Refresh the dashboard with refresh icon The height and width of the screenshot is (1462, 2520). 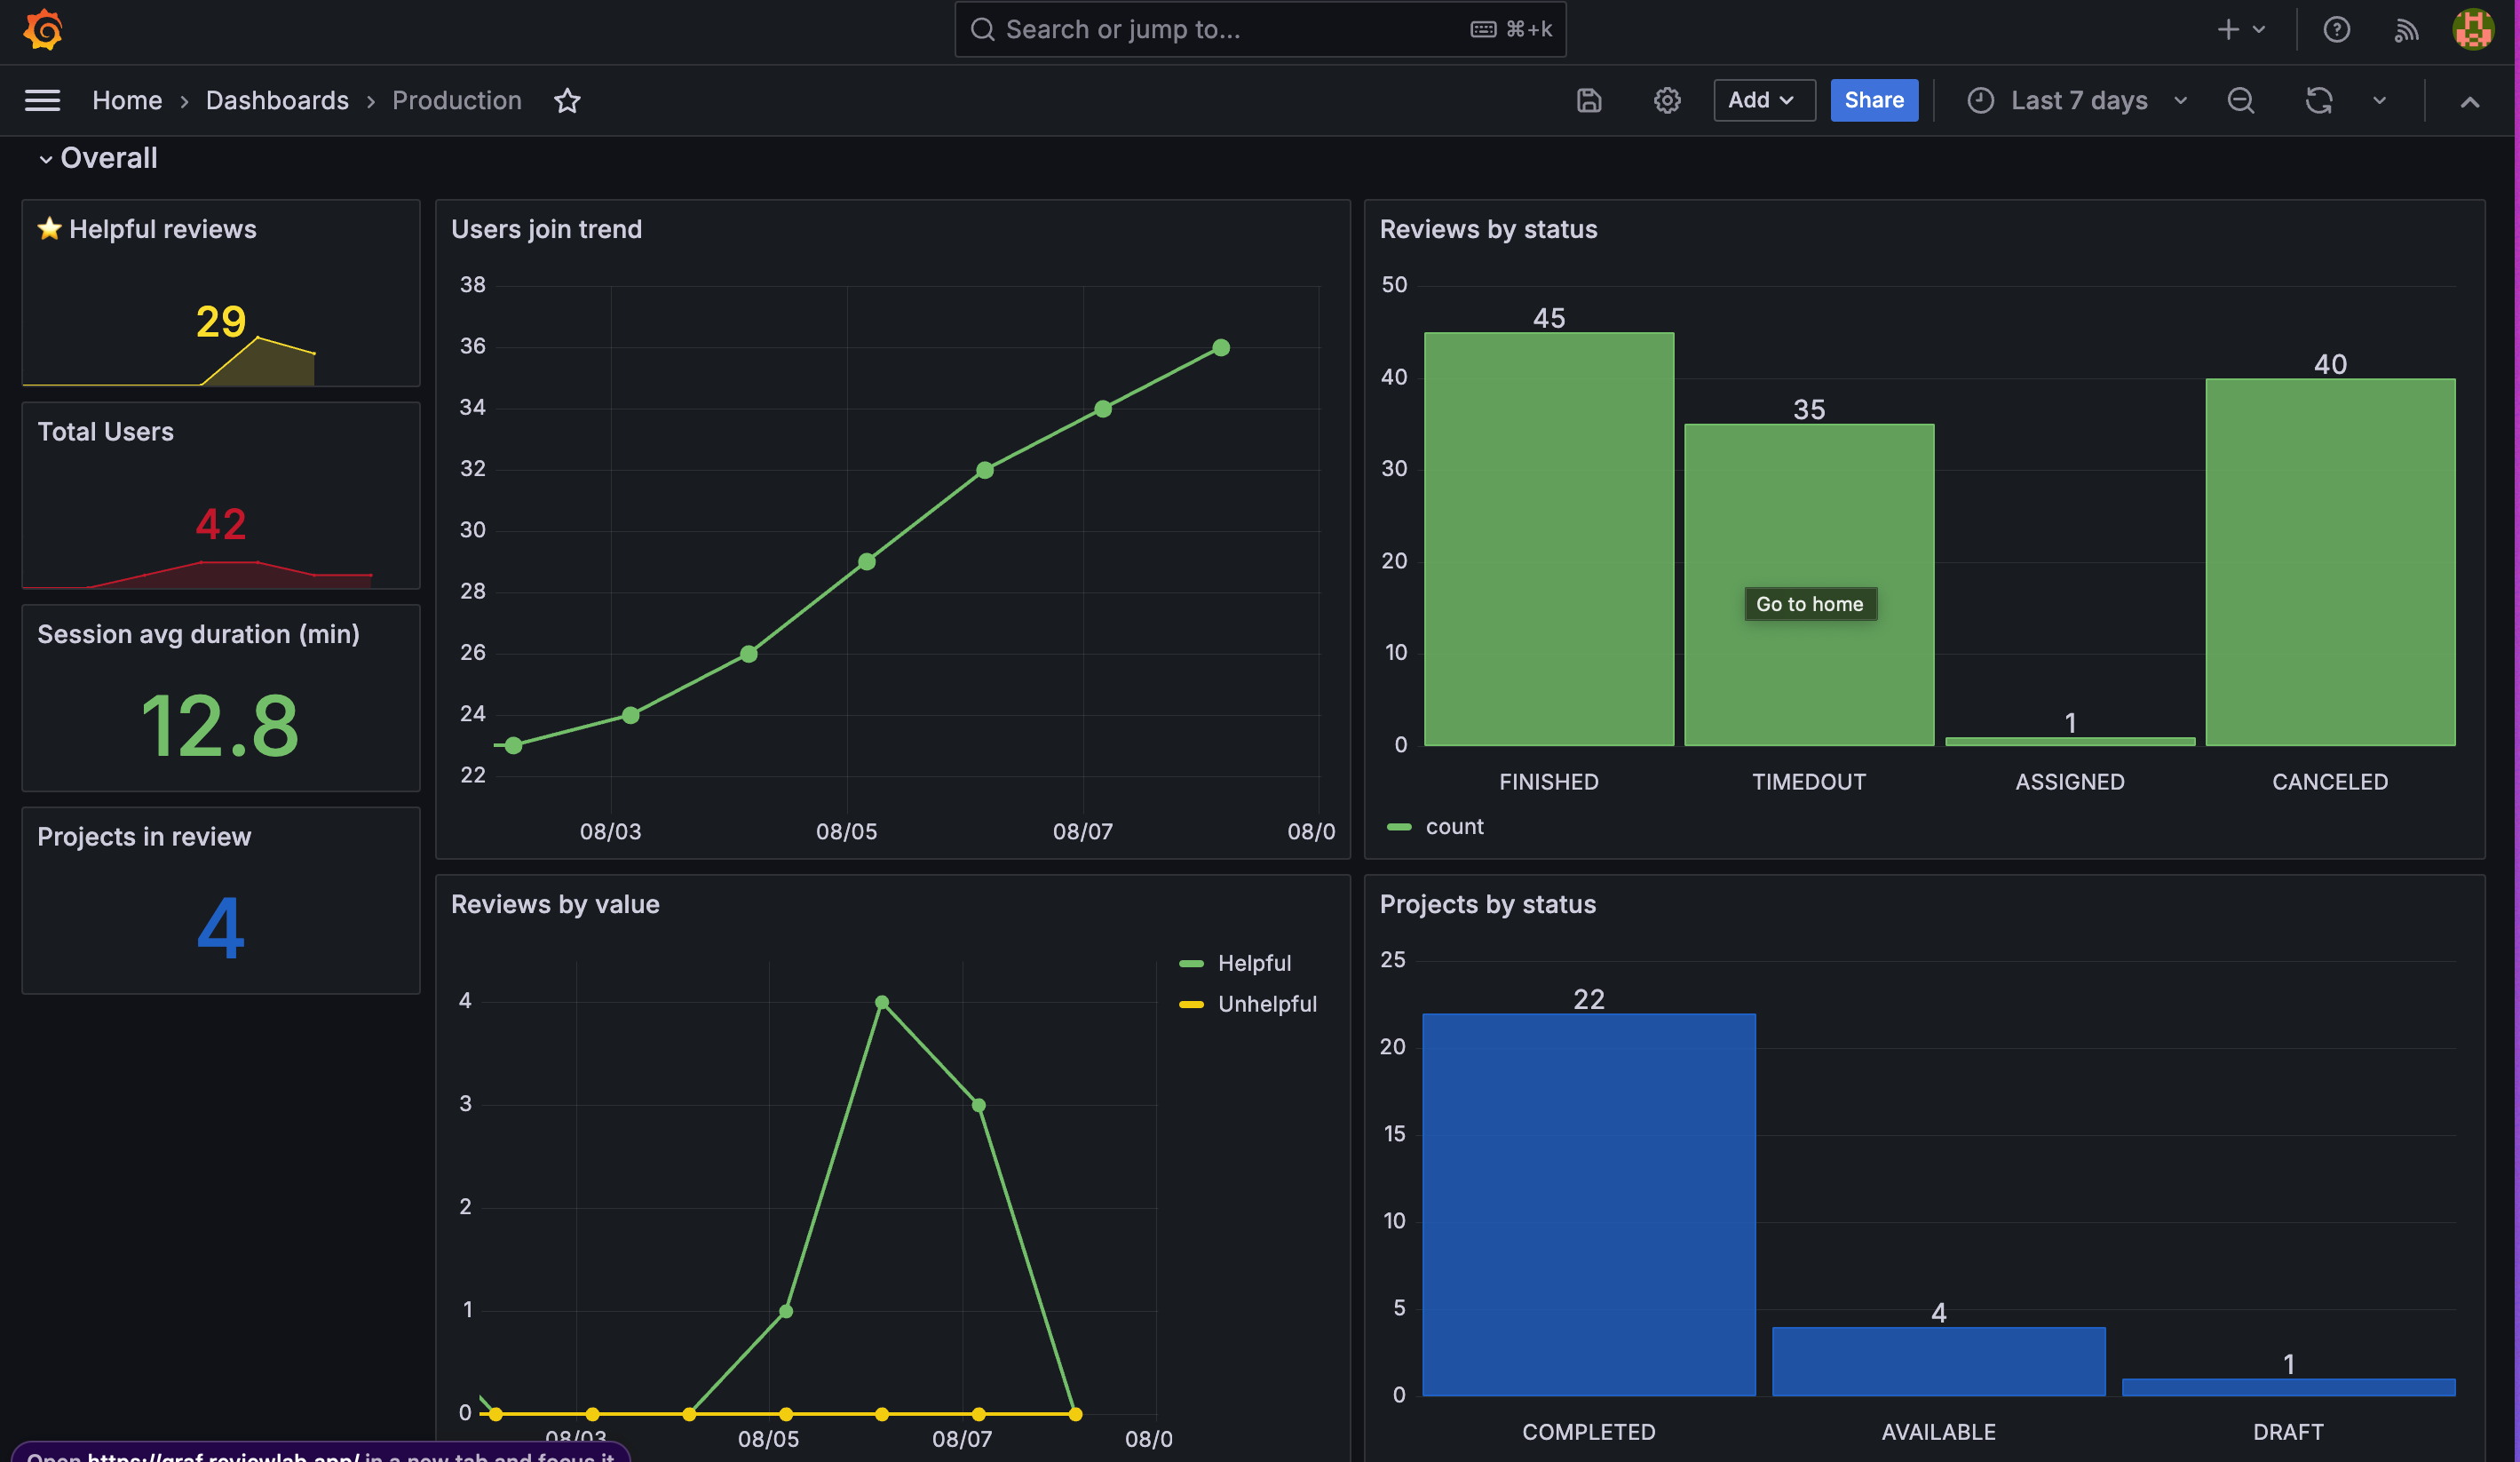tap(2318, 100)
